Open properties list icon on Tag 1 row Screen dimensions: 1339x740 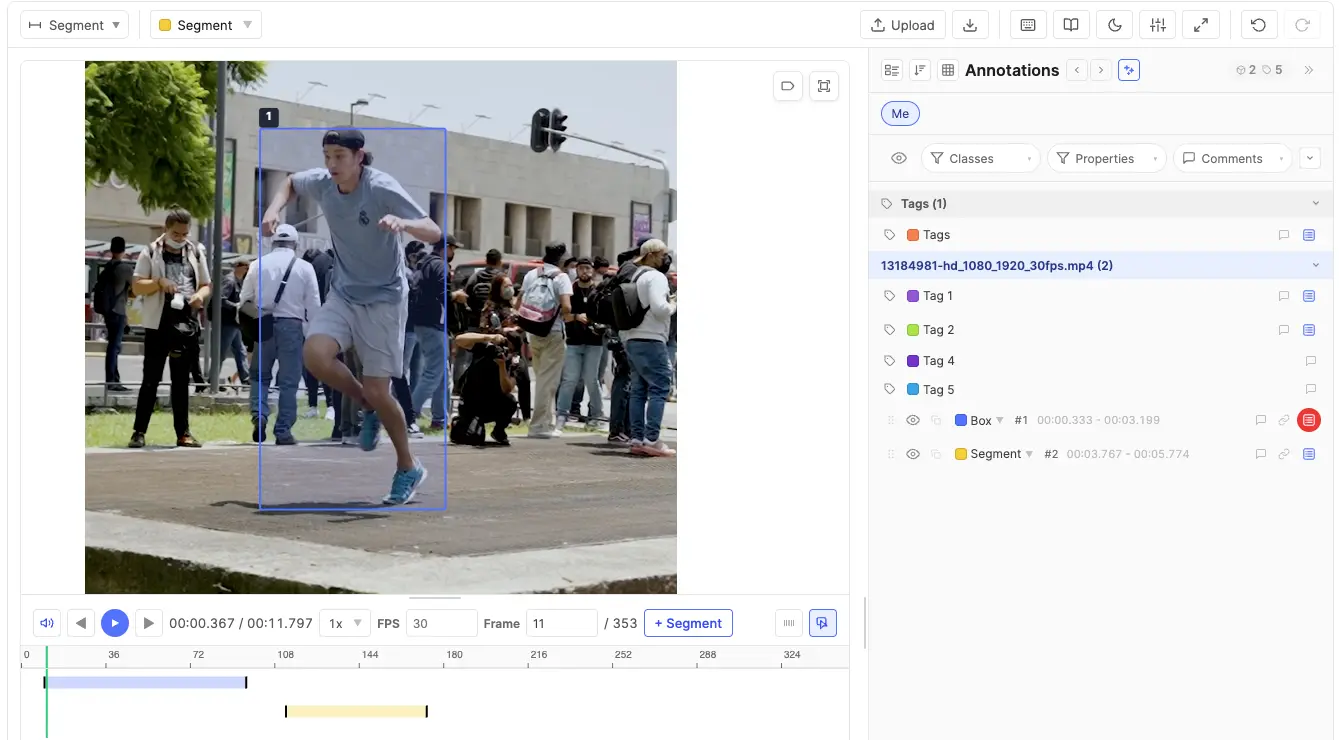(1309, 296)
